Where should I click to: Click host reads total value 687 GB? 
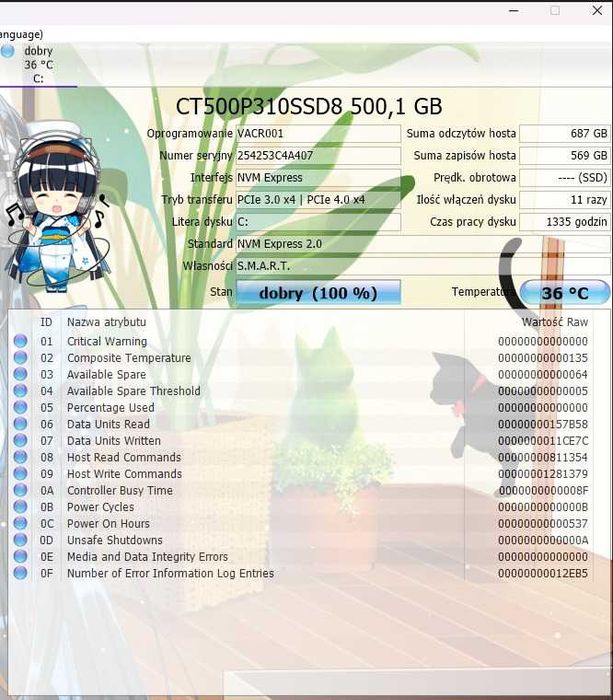[x=565, y=133]
